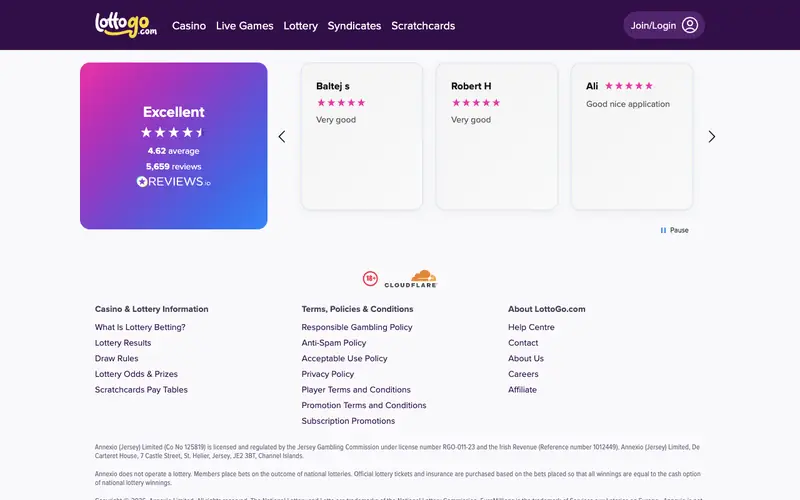
Task: Click the white stars under Excellent
Action: 173,133
